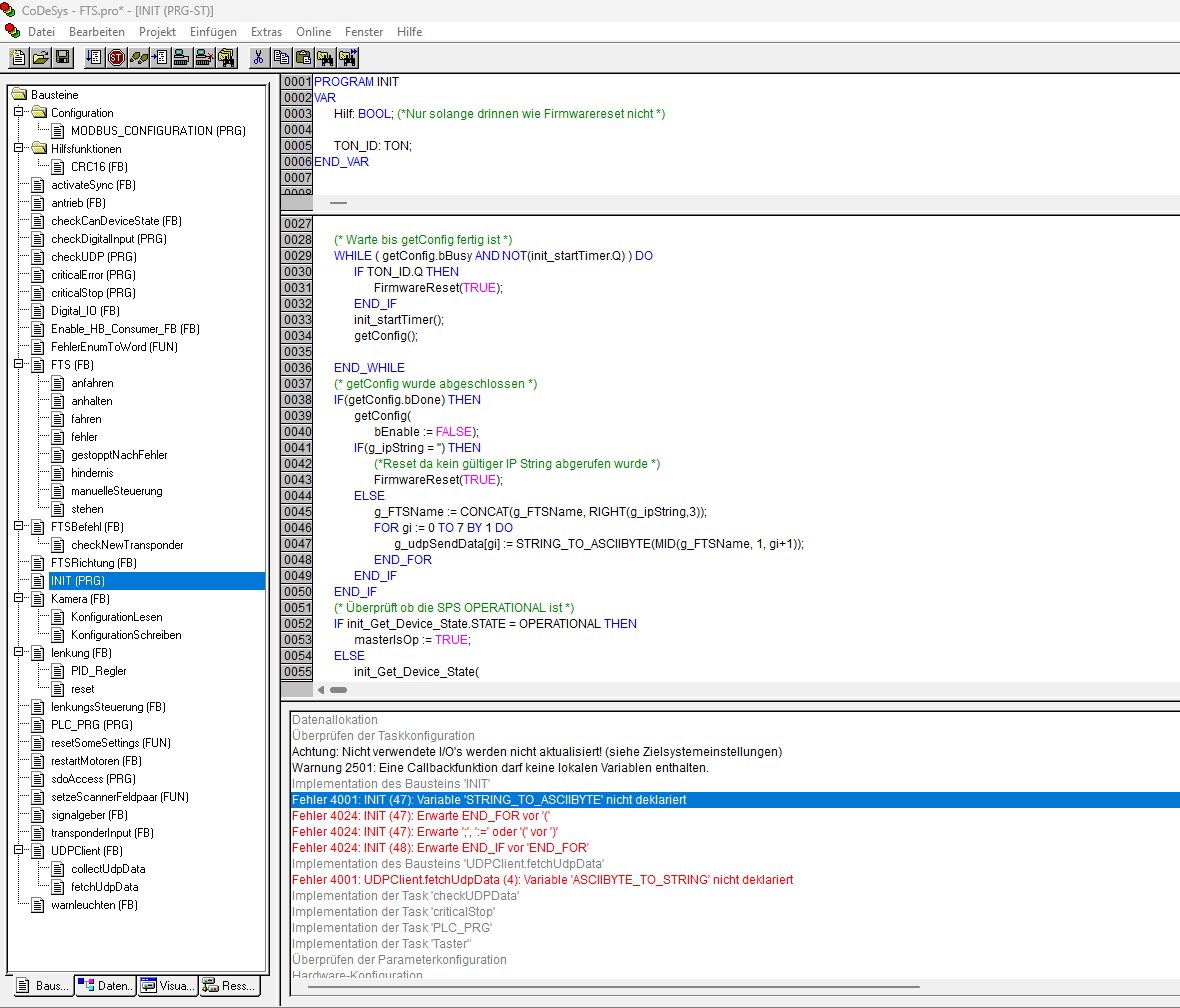Click the Copy icon in the toolbar
This screenshot has height=1008, width=1180.
[x=281, y=58]
